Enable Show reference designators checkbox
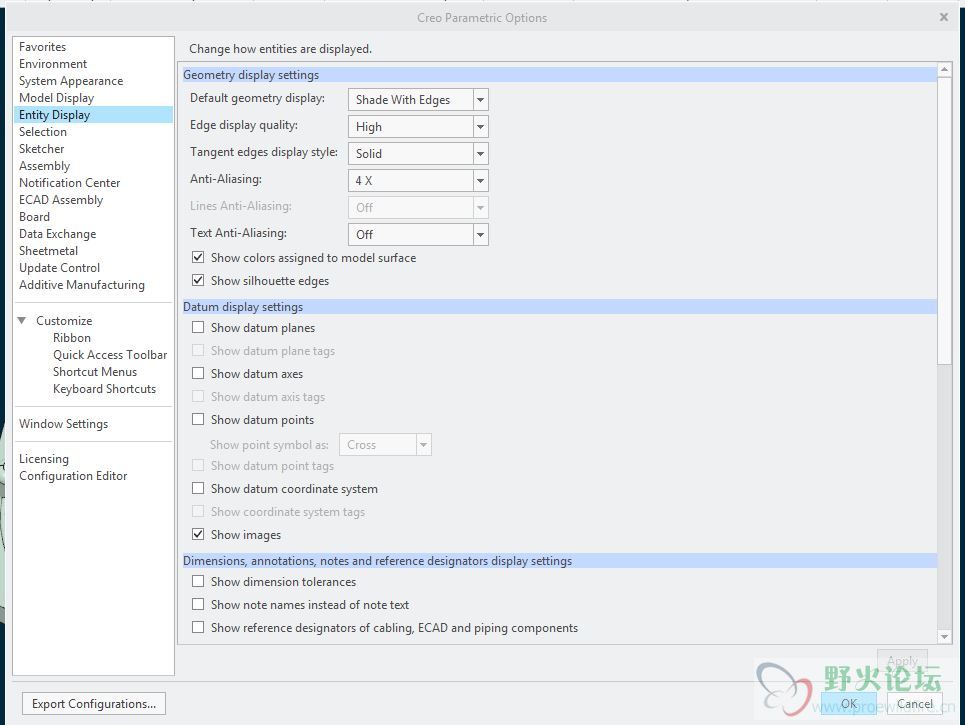965x725 pixels. (x=198, y=628)
